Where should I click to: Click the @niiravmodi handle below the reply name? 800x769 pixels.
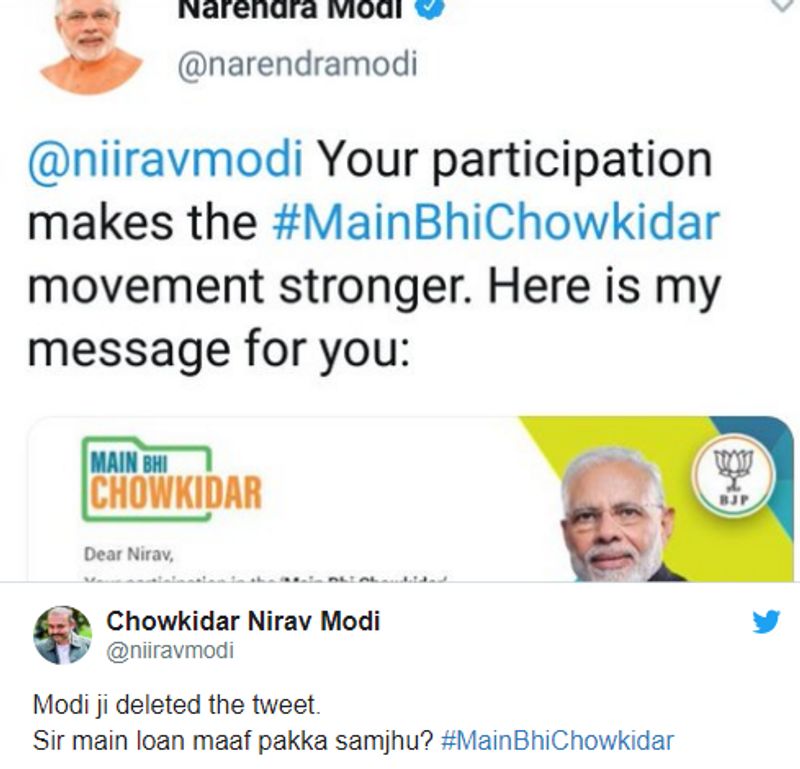click(170, 651)
